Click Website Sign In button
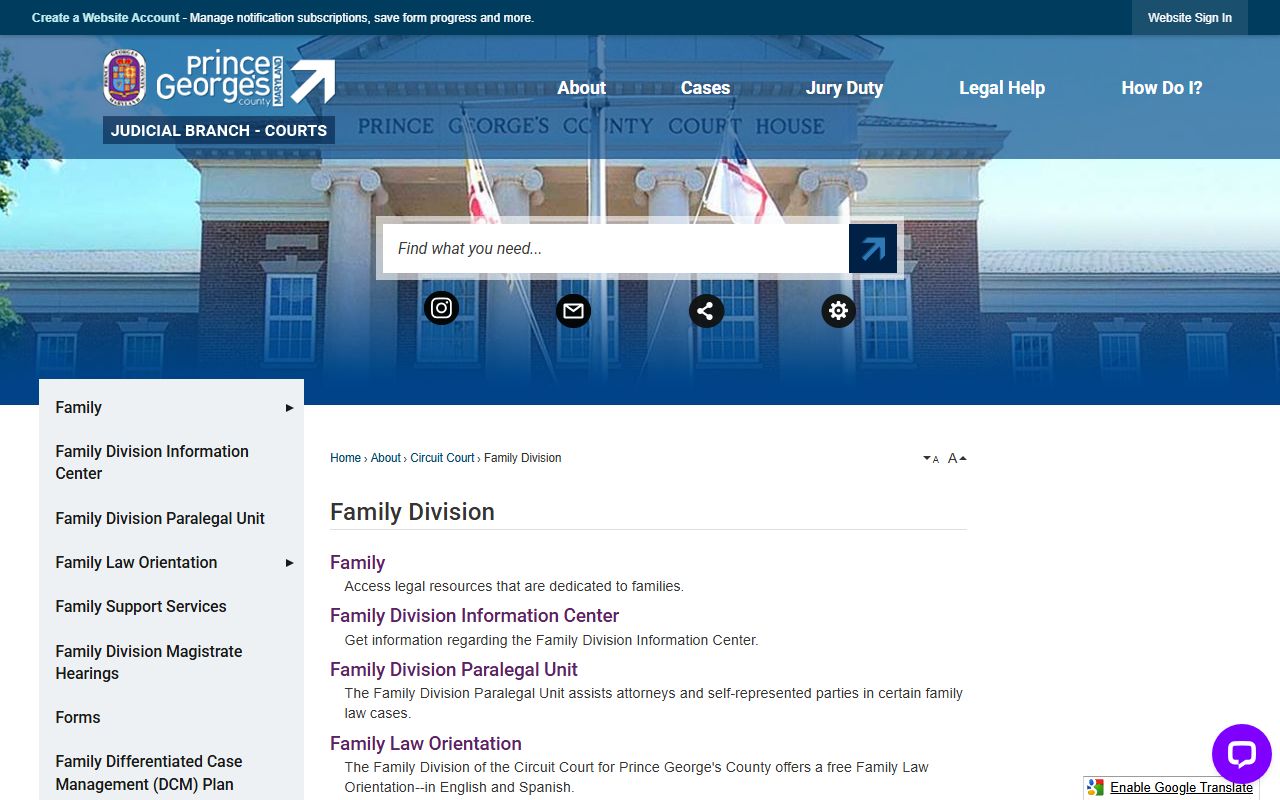This screenshot has height=800, width=1280. click(x=1189, y=18)
